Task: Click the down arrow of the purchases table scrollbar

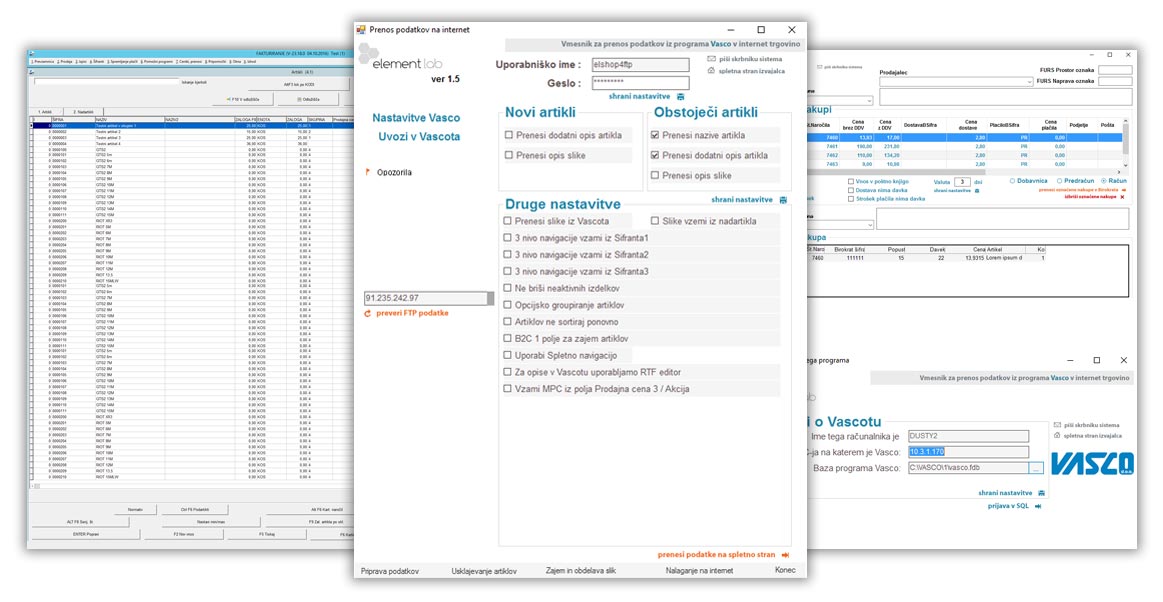Action: click(1125, 165)
